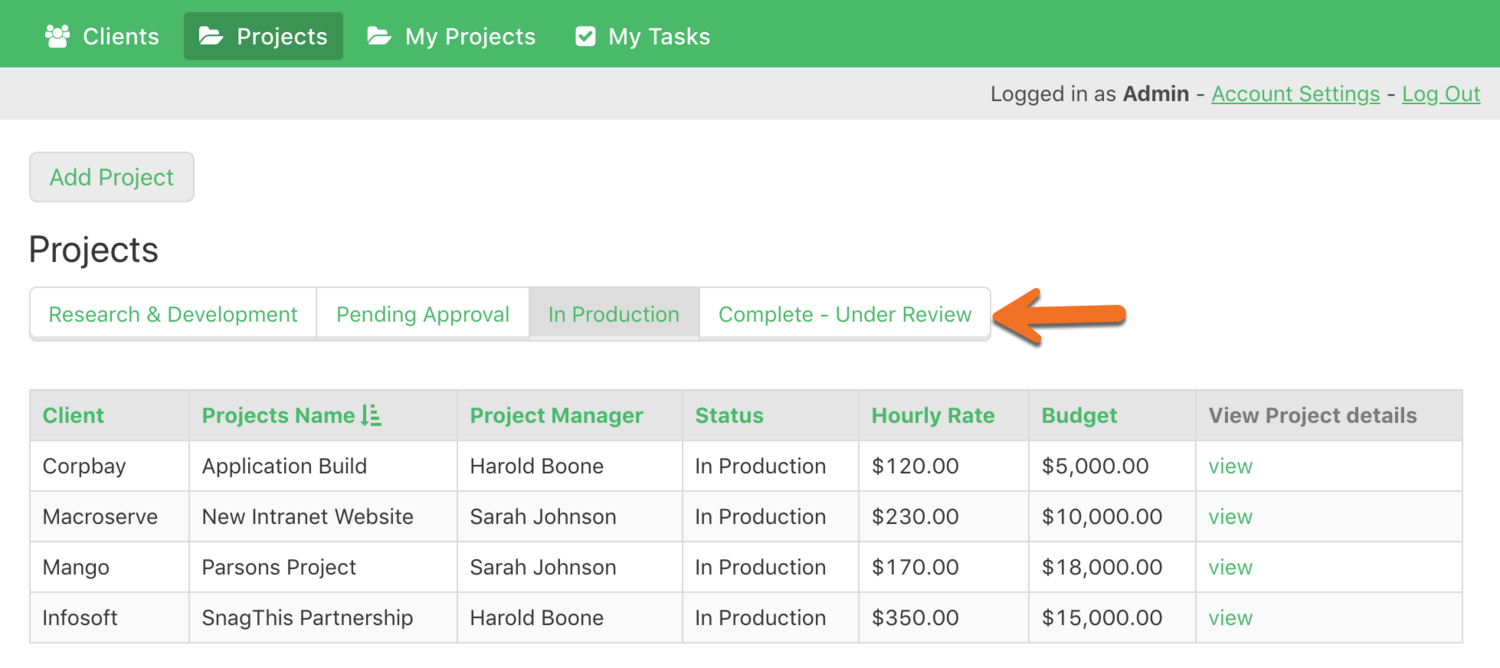Open the Account Settings link

[1295, 94]
